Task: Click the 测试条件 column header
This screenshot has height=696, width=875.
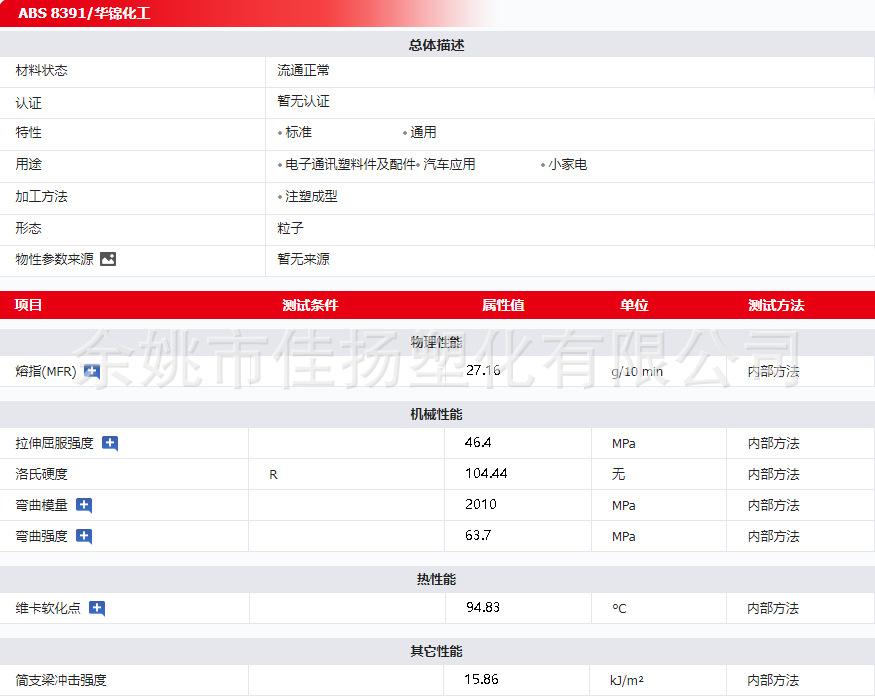Action: 310,305
